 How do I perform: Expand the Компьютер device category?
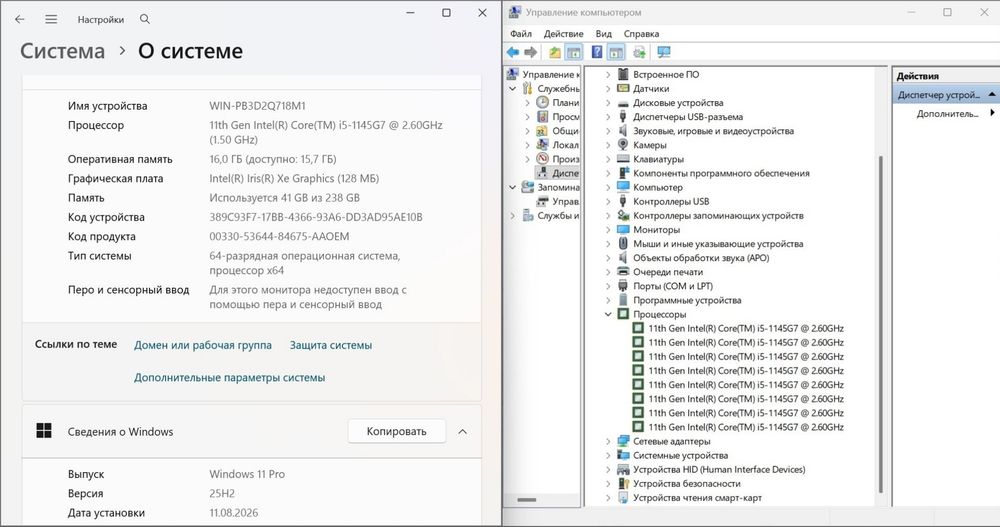(608, 187)
